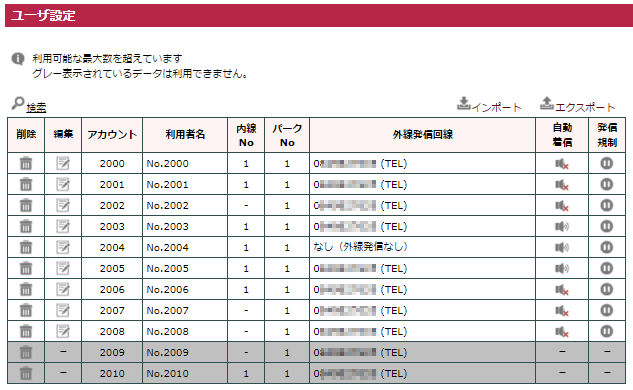Edit user No.2006 via pencil icon

63,289
